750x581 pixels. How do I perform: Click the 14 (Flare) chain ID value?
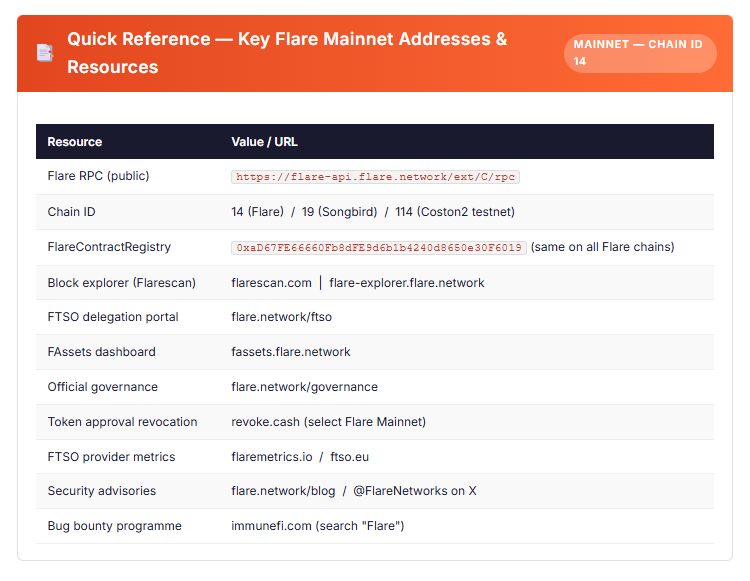(257, 212)
